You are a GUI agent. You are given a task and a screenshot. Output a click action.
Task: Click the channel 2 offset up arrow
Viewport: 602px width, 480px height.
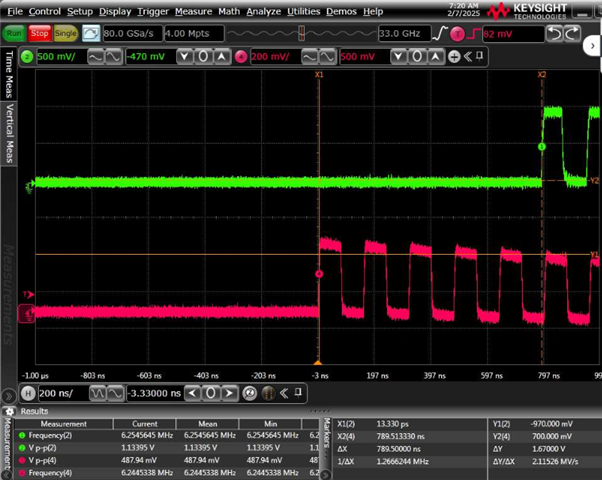[x=222, y=57]
